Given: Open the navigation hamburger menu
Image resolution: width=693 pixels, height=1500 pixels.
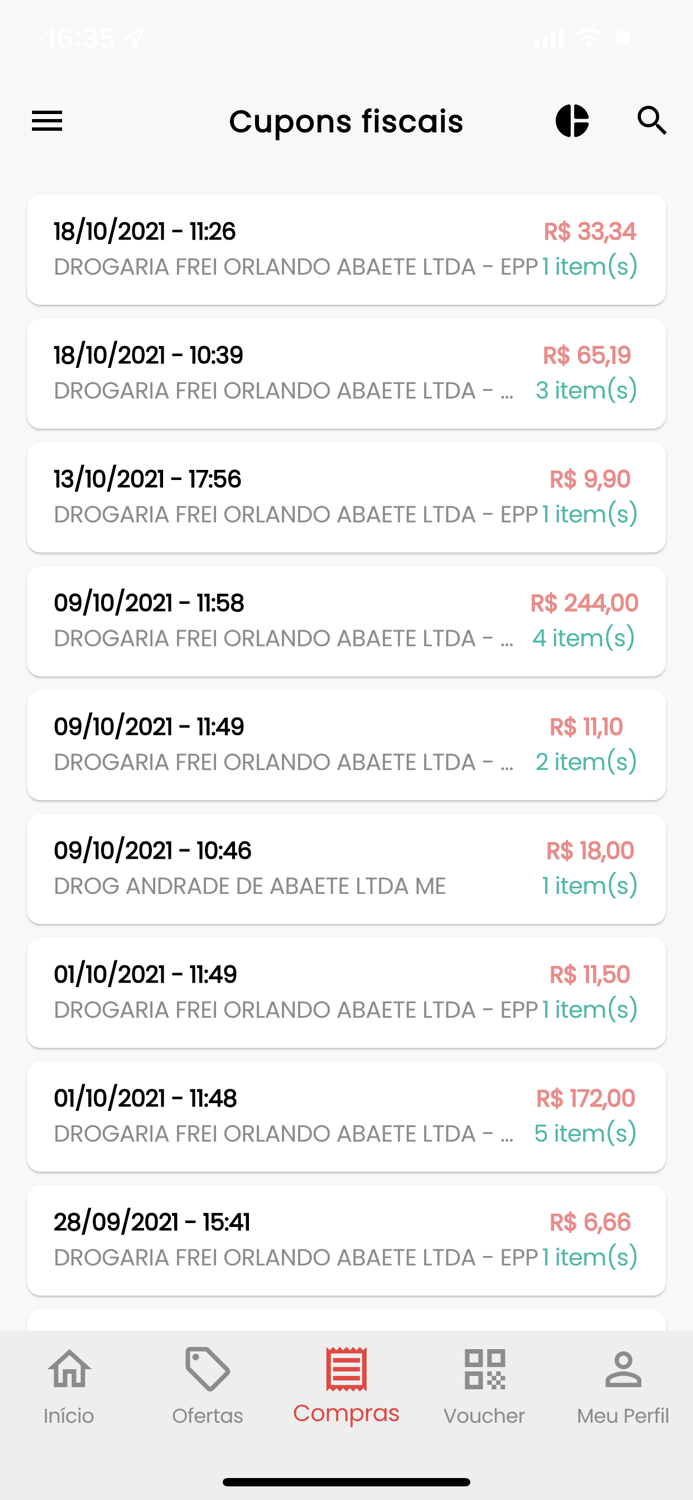Looking at the screenshot, I should [46, 121].
